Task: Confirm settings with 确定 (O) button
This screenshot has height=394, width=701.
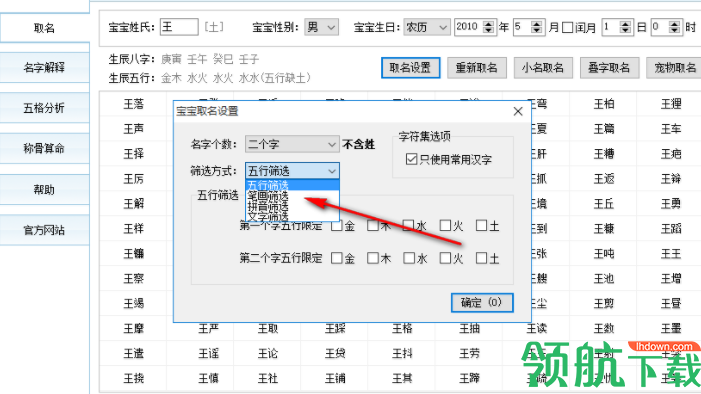Action: coord(482,303)
